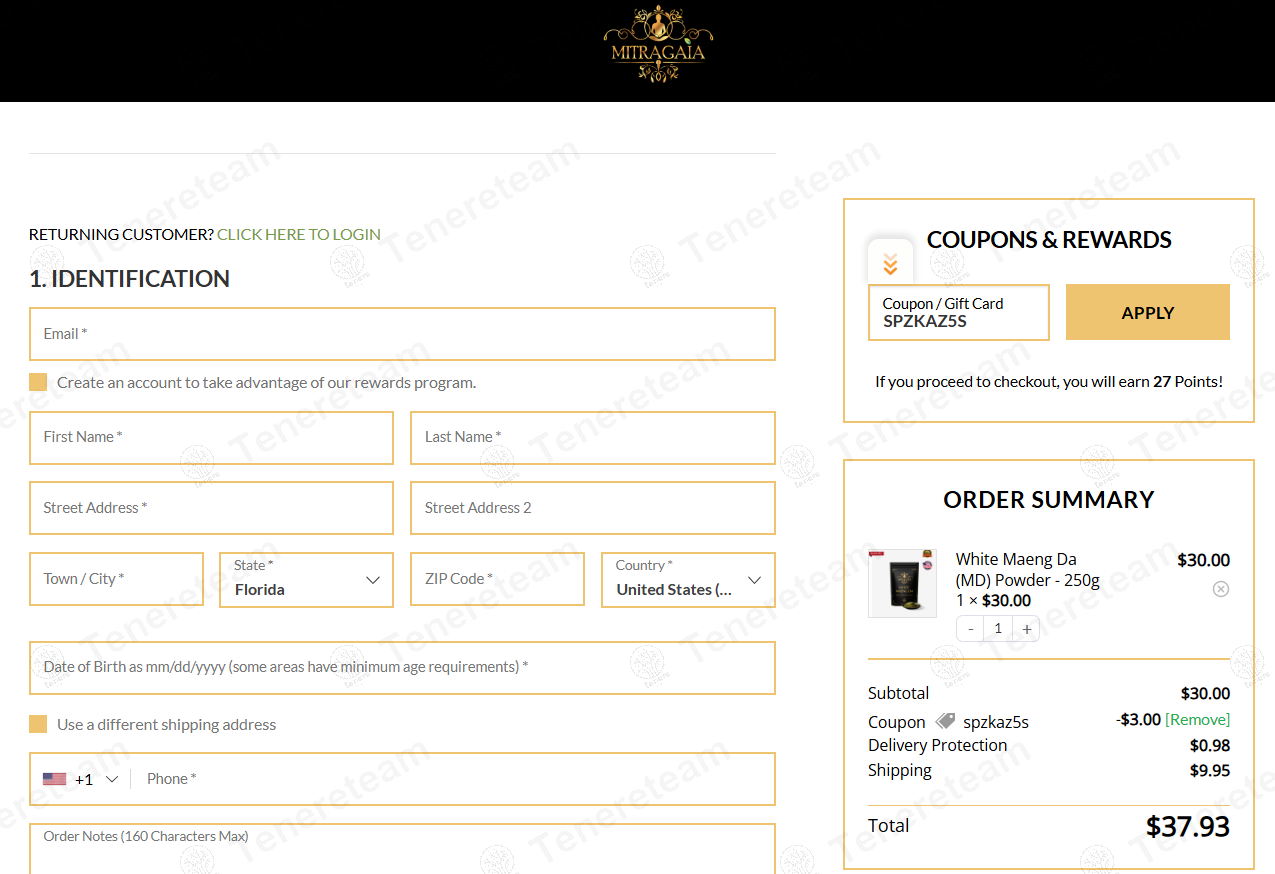
Task: Click the -$3.00 coupon discount amount
Action: point(1138,720)
